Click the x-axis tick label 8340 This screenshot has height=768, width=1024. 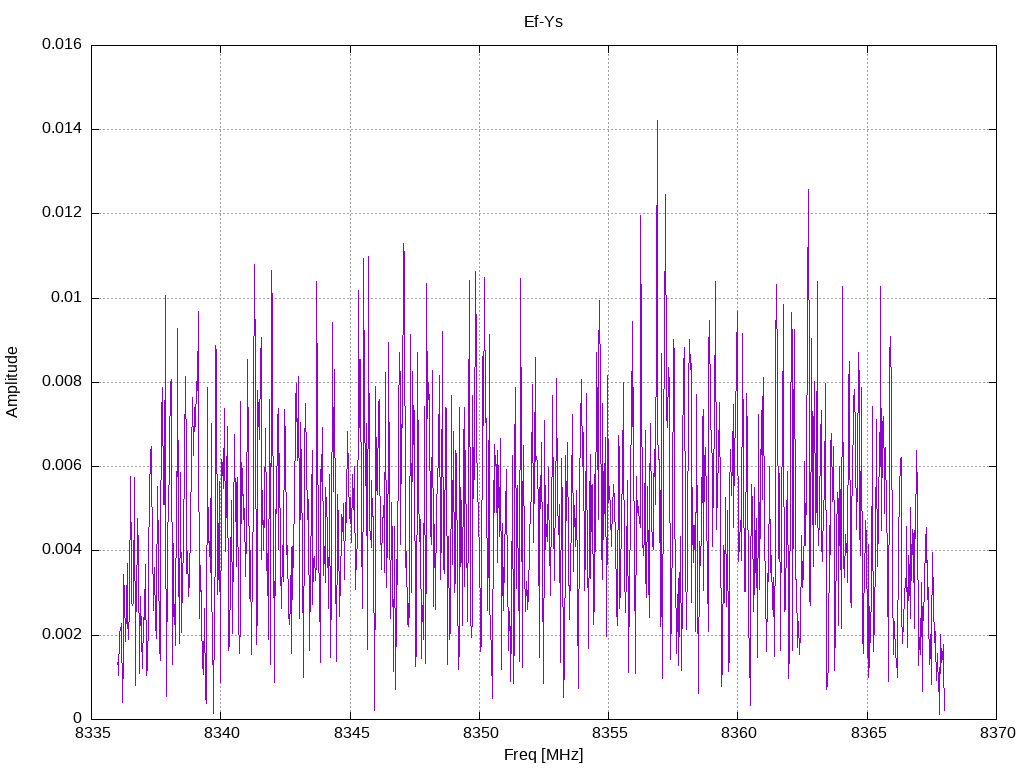coord(221,733)
